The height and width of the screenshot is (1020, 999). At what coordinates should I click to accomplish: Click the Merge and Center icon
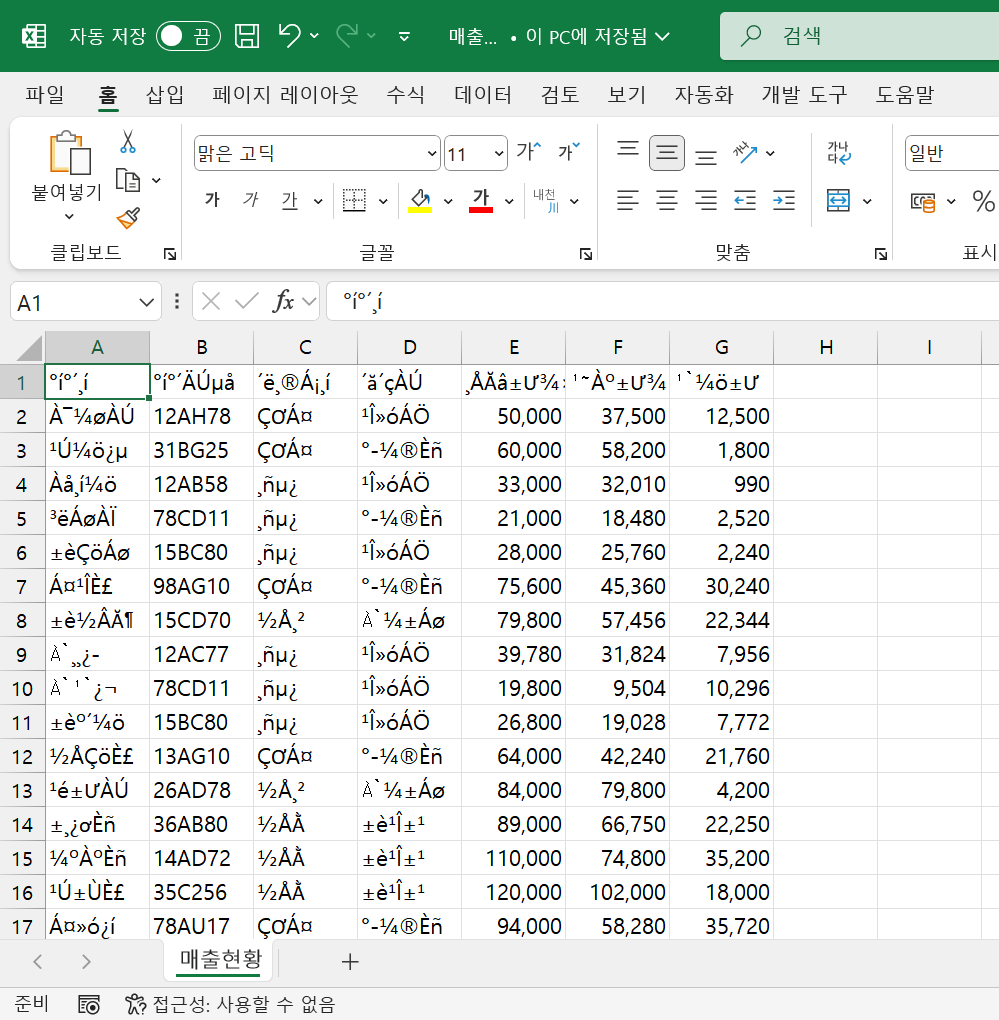point(838,201)
